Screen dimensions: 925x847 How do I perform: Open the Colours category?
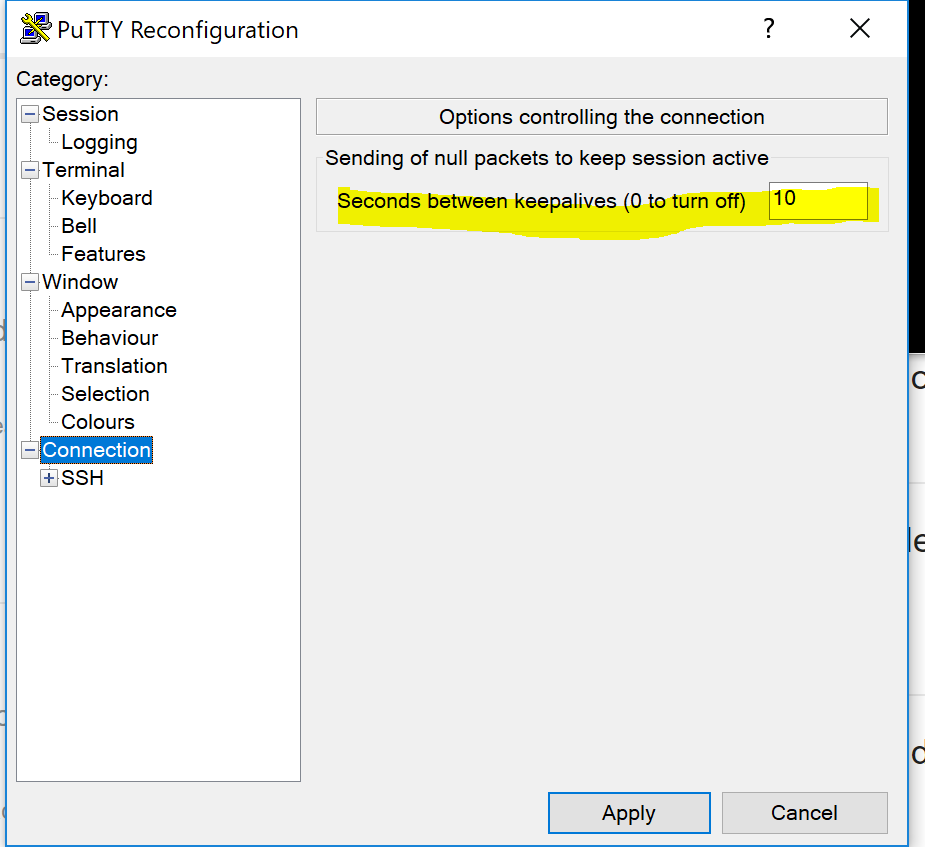tap(98, 422)
